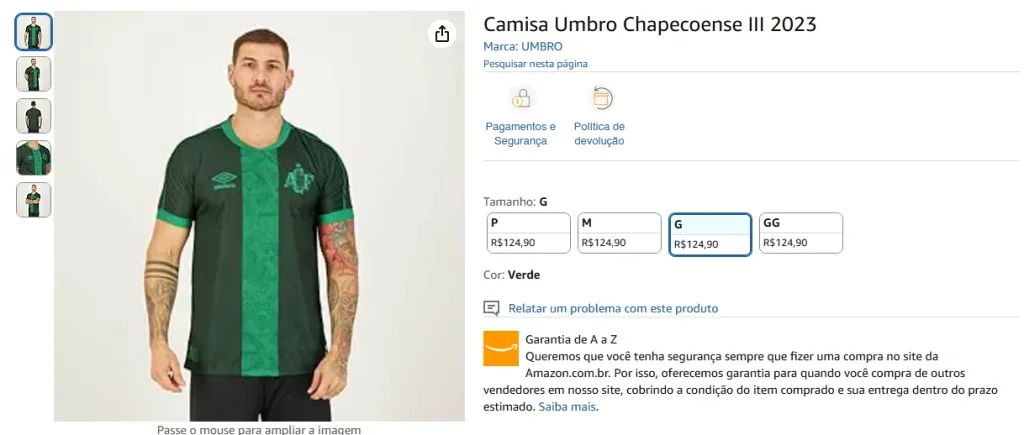Open Pagamentos e Segurança text link
1024x435 pixels.
pyautogui.click(x=520, y=134)
